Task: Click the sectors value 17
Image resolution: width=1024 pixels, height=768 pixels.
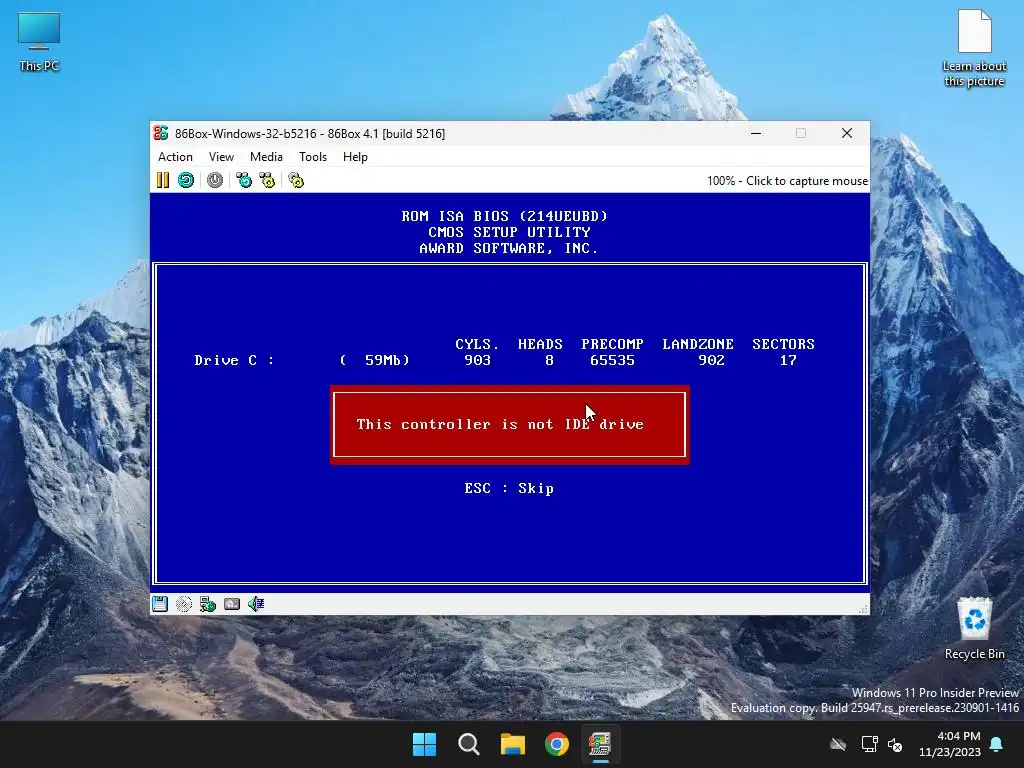Action: click(x=788, y=360)
